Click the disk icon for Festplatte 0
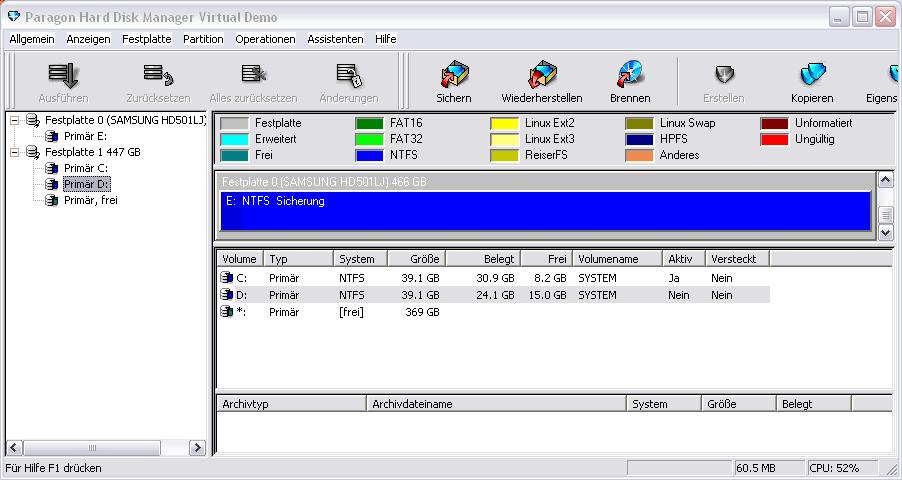902x480 pixels. tap(33, 120)
